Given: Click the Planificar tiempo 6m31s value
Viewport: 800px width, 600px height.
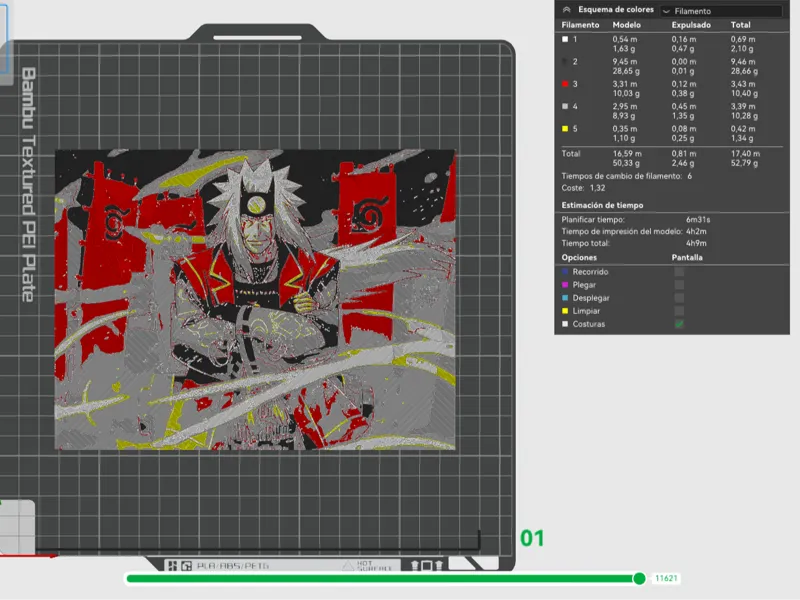Looking at the screenshot, I should point(698,220).
